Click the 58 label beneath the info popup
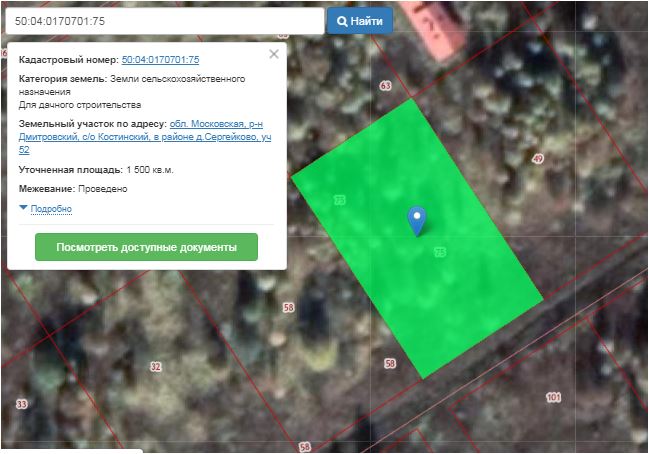649x454 pixels. pyautogui.click(x=289, y=307)
